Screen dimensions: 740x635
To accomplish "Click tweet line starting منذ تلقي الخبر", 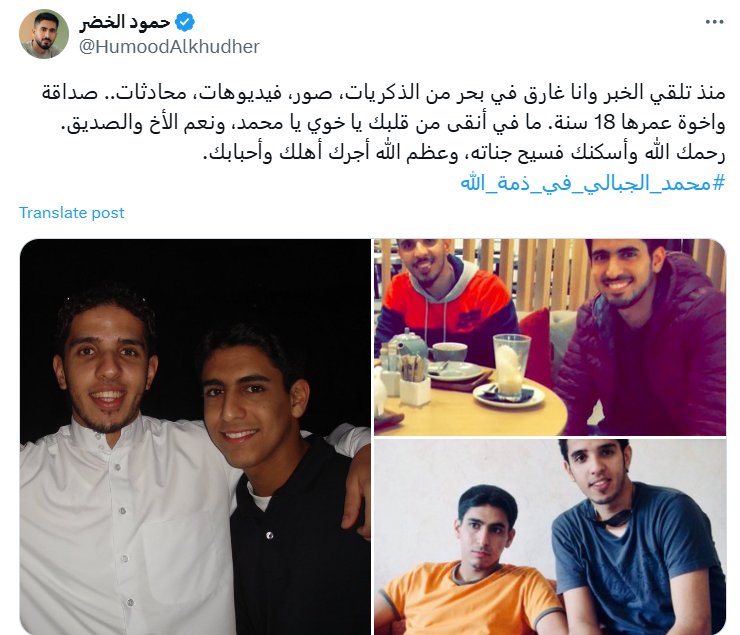I will (383, 92).
